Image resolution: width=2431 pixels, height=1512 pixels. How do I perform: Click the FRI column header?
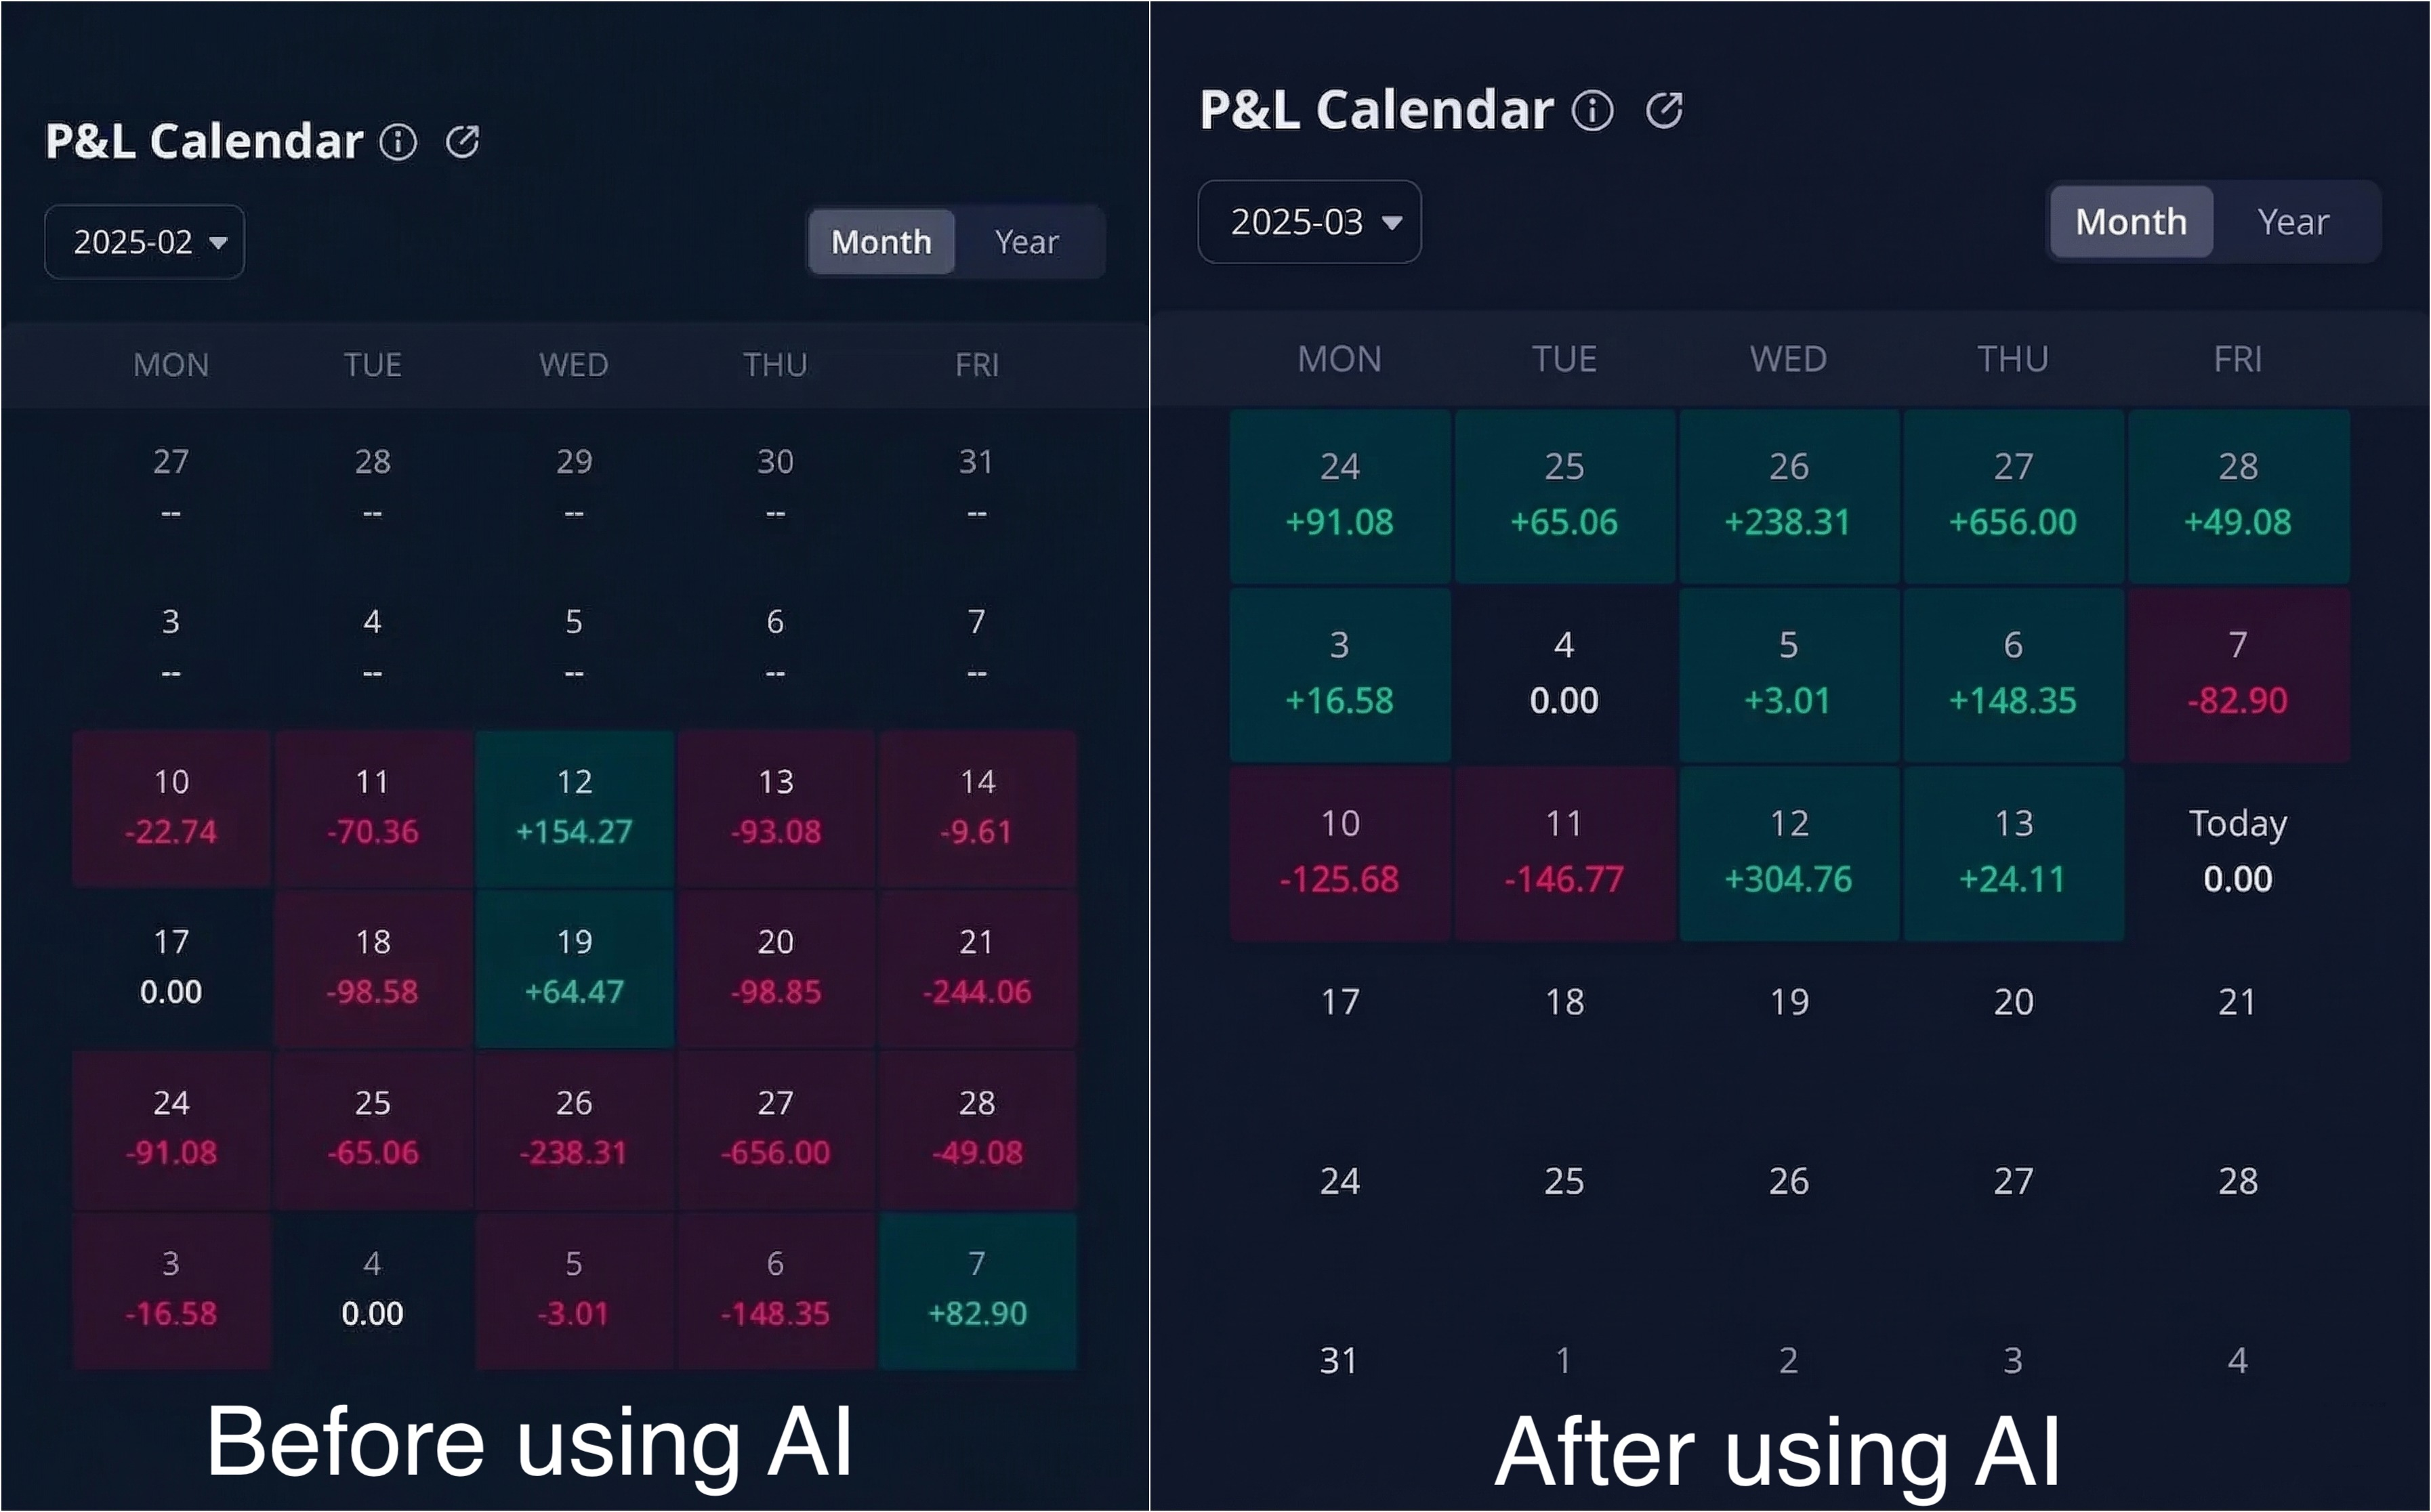pos(978,365)
